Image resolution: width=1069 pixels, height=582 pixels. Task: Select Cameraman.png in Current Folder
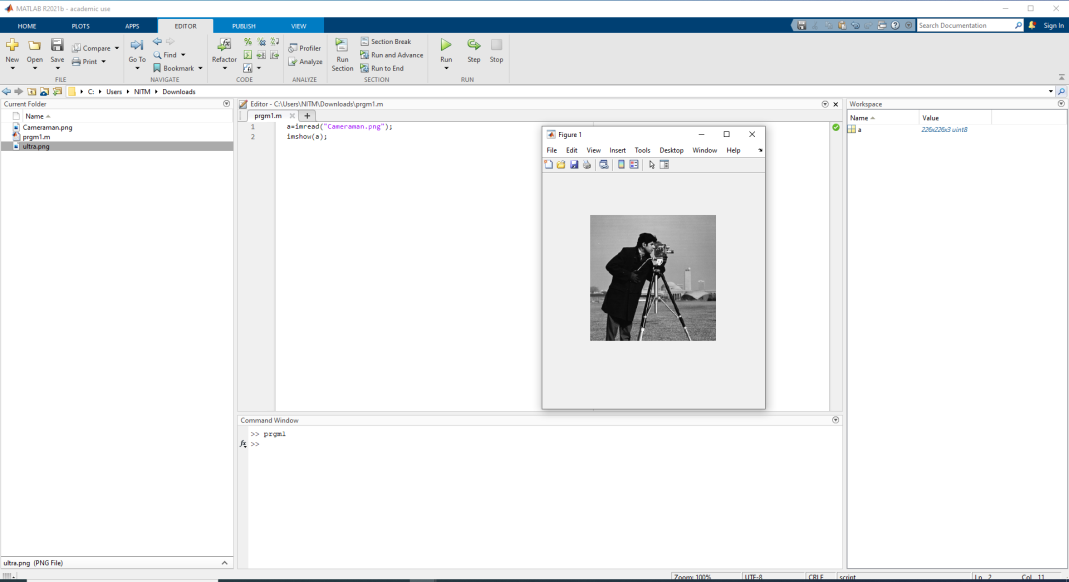pos(47,127)
